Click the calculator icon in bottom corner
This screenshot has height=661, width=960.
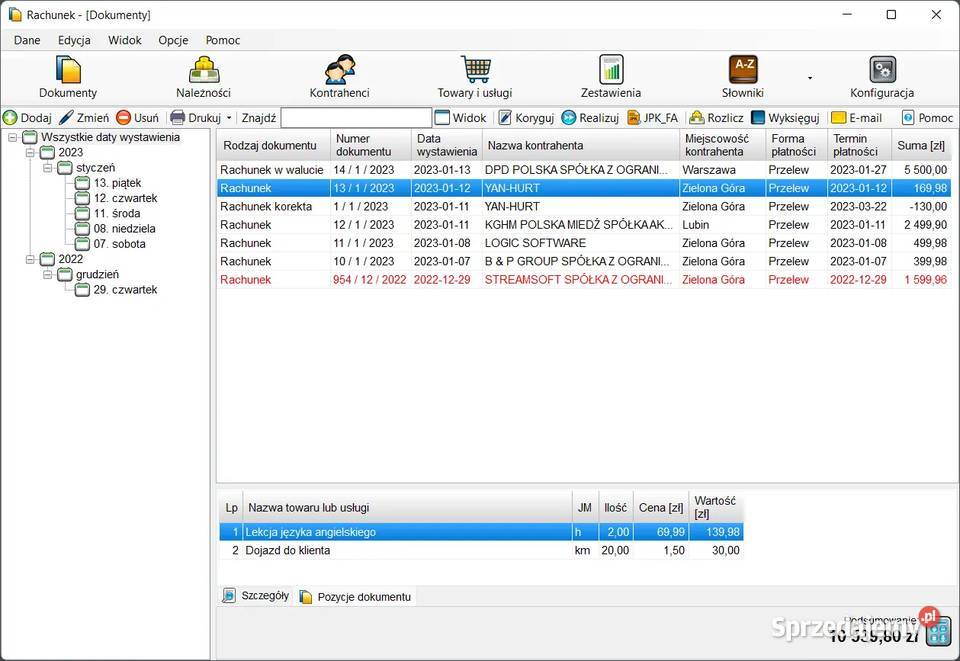point(938,633)
